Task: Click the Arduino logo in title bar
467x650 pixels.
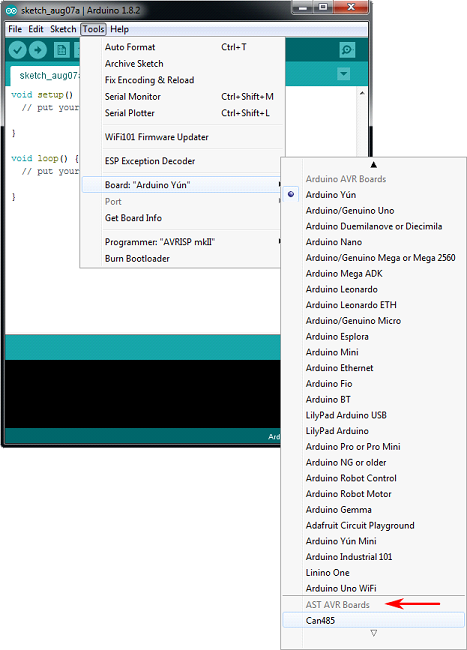Action: [12, 11]
